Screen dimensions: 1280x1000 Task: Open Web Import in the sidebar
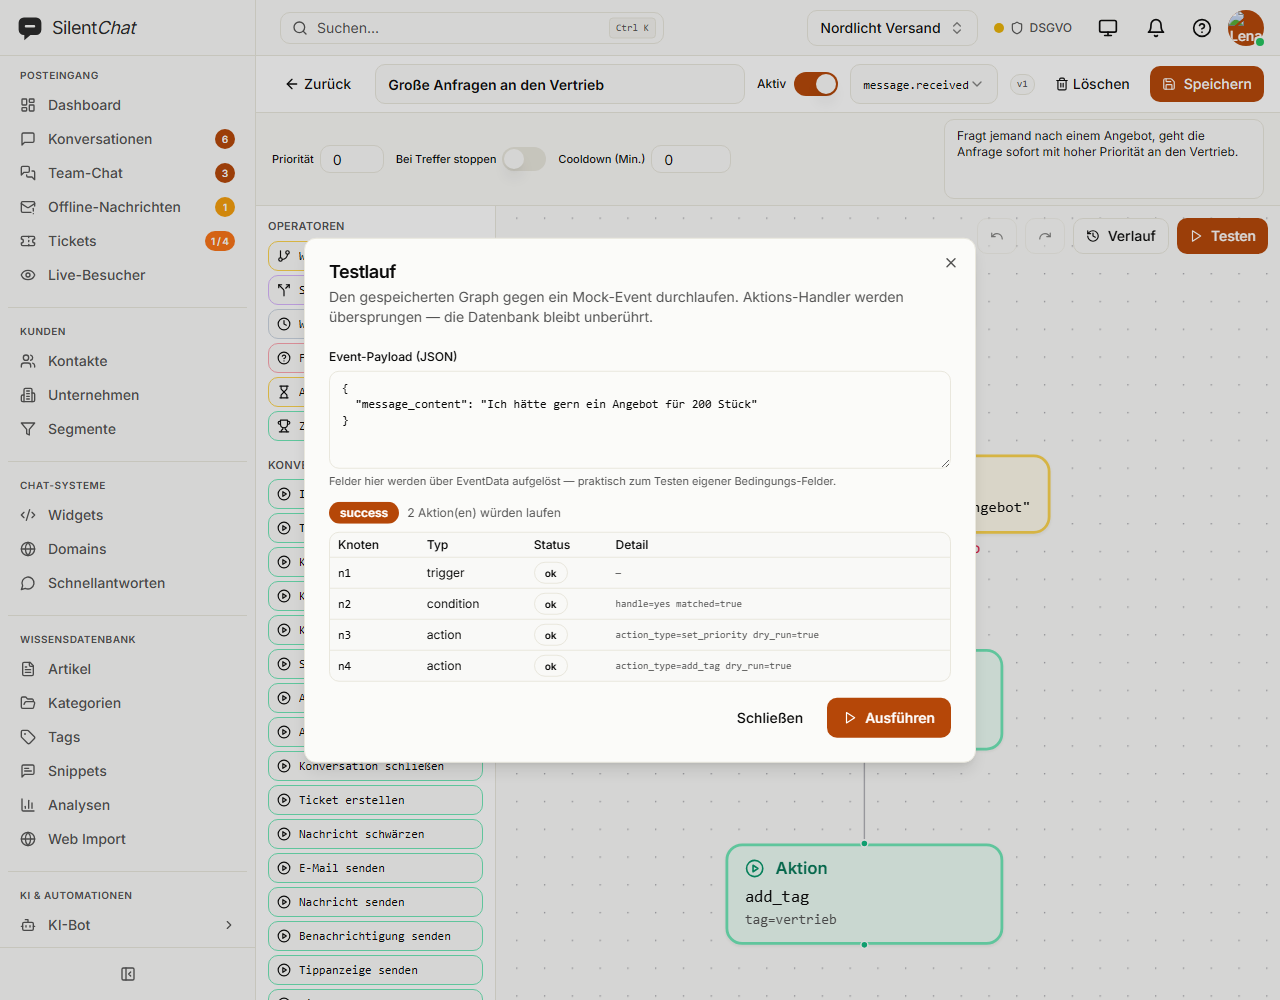click(127, 839)
